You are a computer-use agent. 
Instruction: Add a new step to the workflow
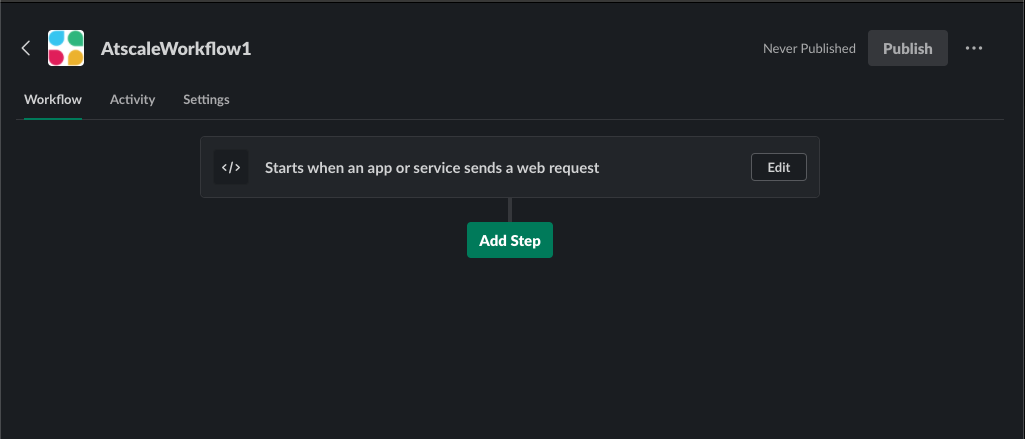pos(510,240)
